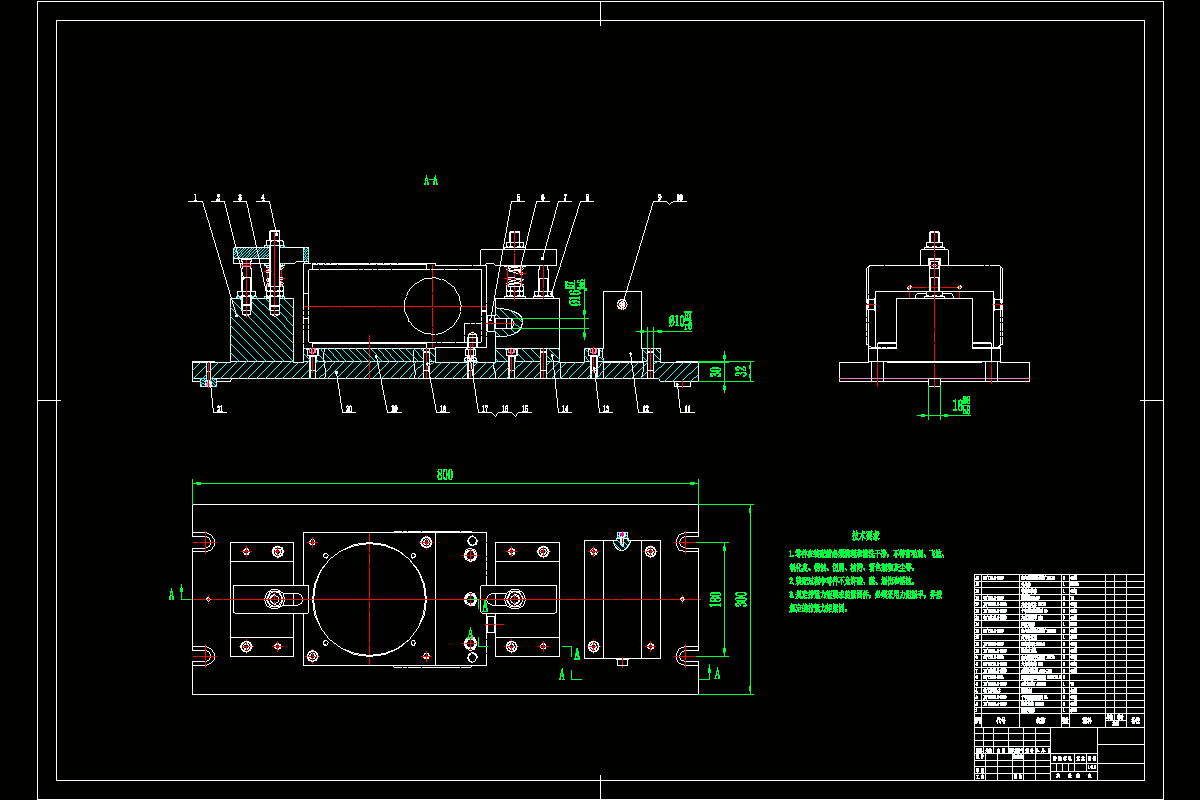Select part balloon number 13

(x=605, y=409)
